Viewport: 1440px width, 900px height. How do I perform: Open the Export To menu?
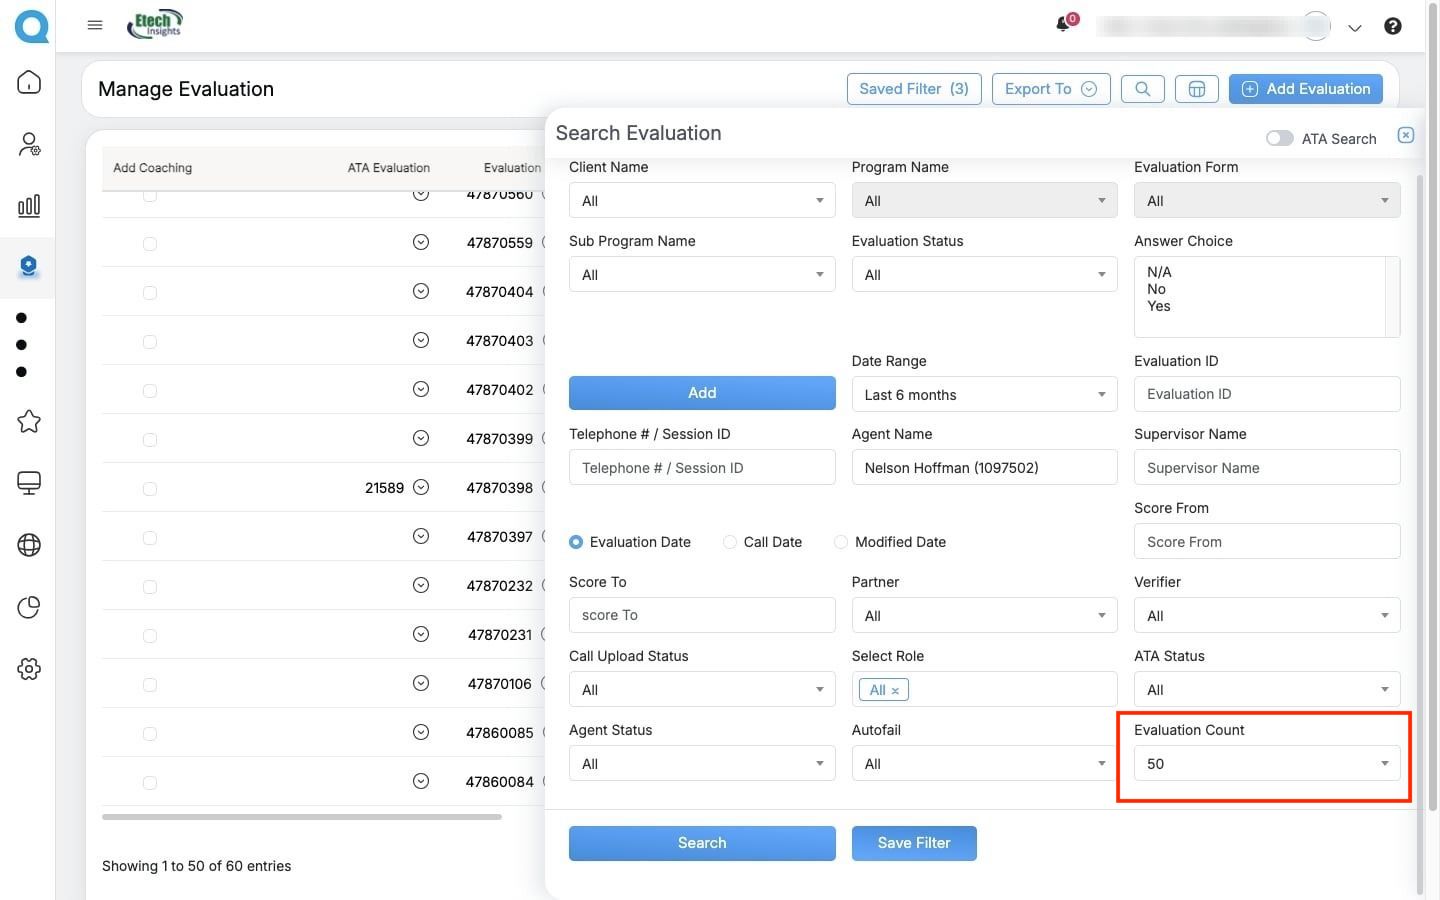[x=1050, y=89]
